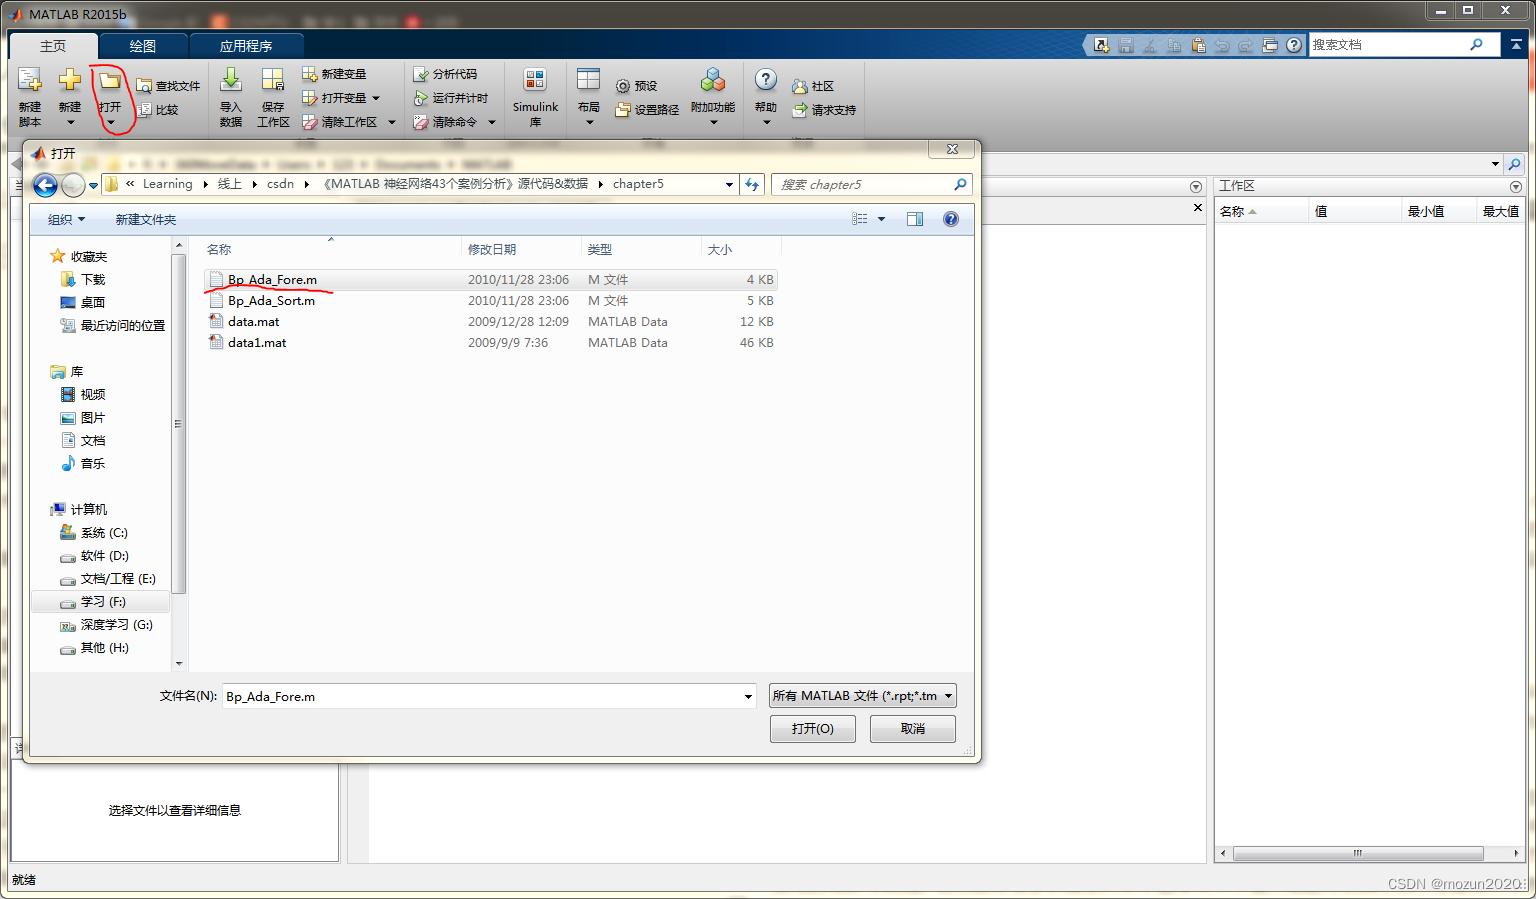Click New Variable (新建变量)
This screenshot has height=899, width=1536.
tap(334, 74)
